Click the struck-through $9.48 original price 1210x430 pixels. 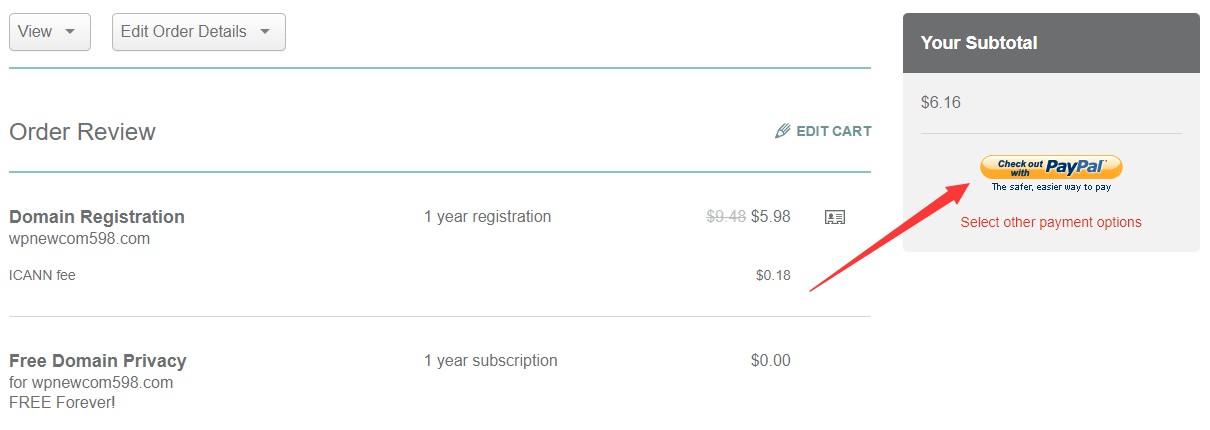(x=726, y=216)
